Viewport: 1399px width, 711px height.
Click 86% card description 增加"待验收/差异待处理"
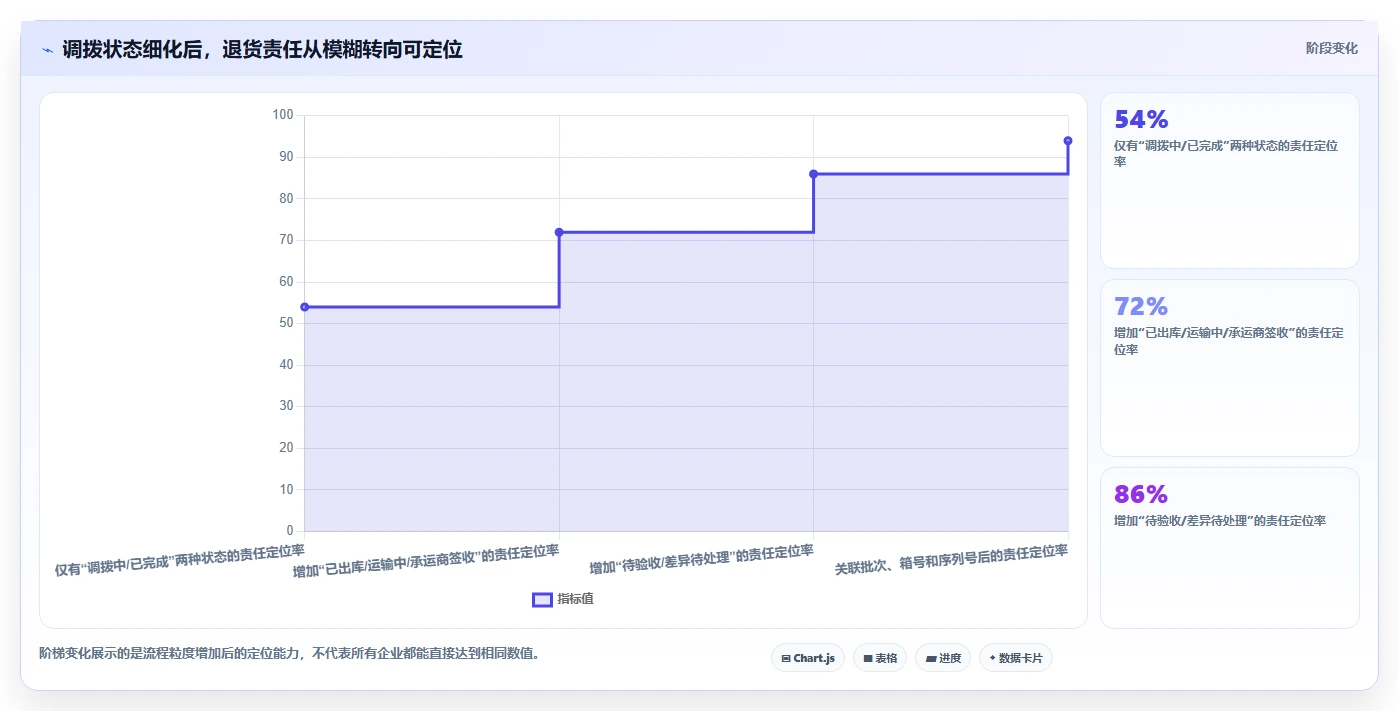click(1220, 521)
